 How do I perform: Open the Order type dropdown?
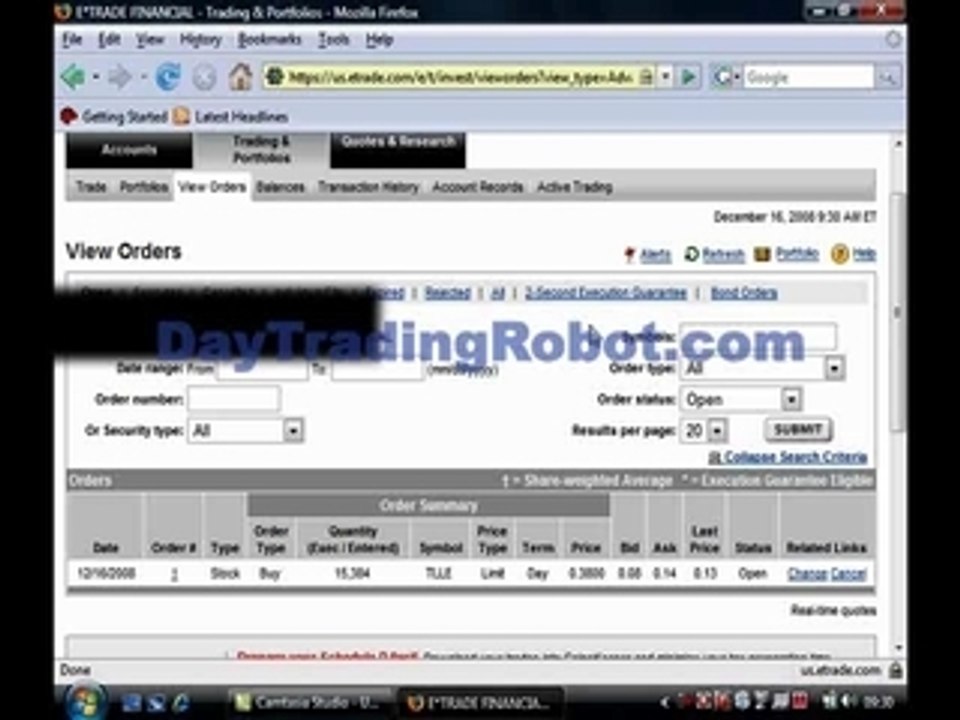(834, 369)
